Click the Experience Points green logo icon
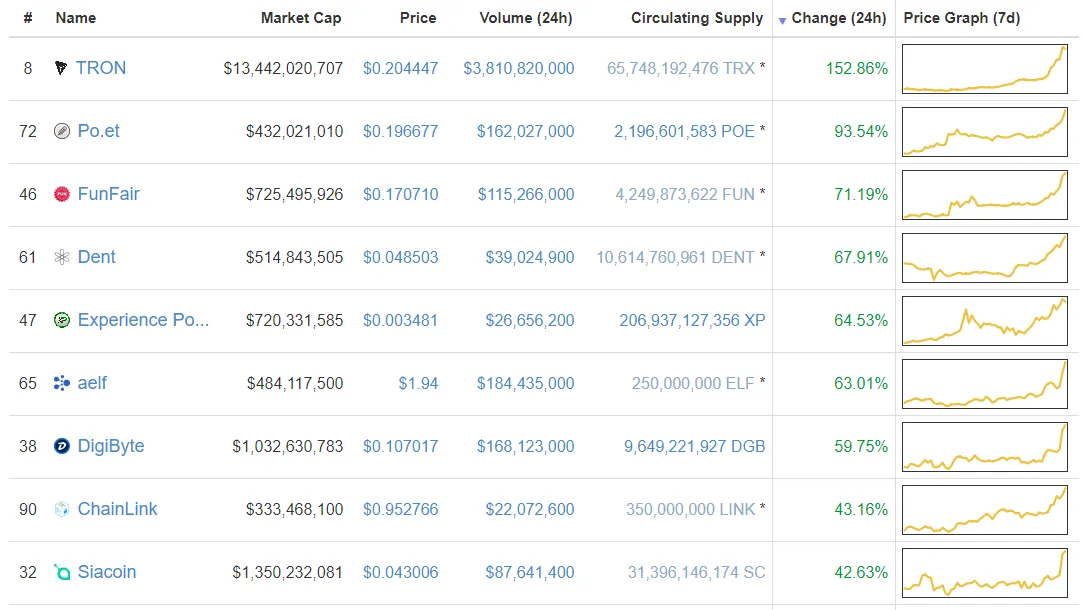 pos(62,320)
